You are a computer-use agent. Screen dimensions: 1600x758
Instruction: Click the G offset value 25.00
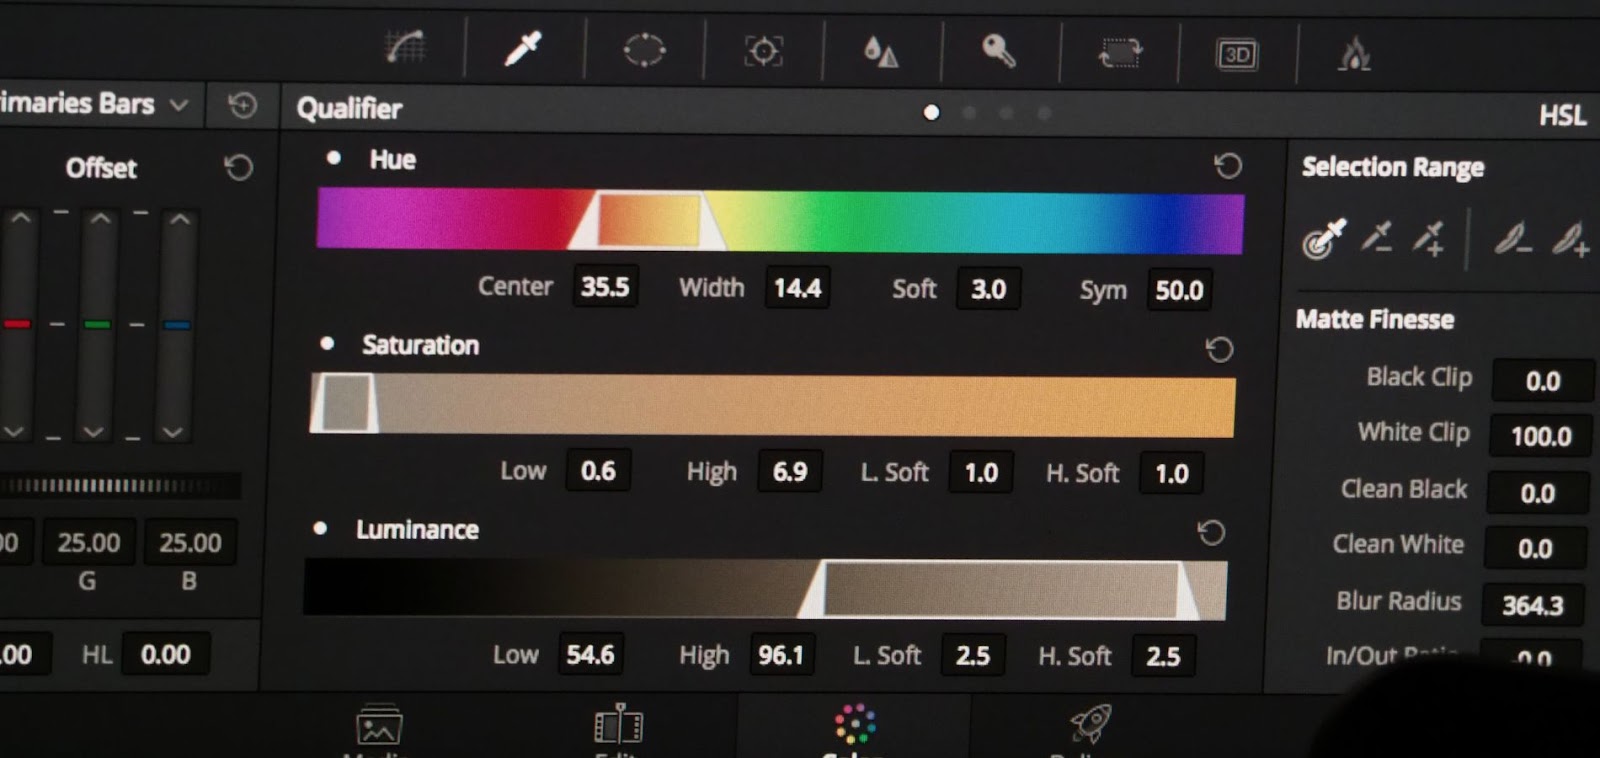pyautogui.click(x=89, y=542)
